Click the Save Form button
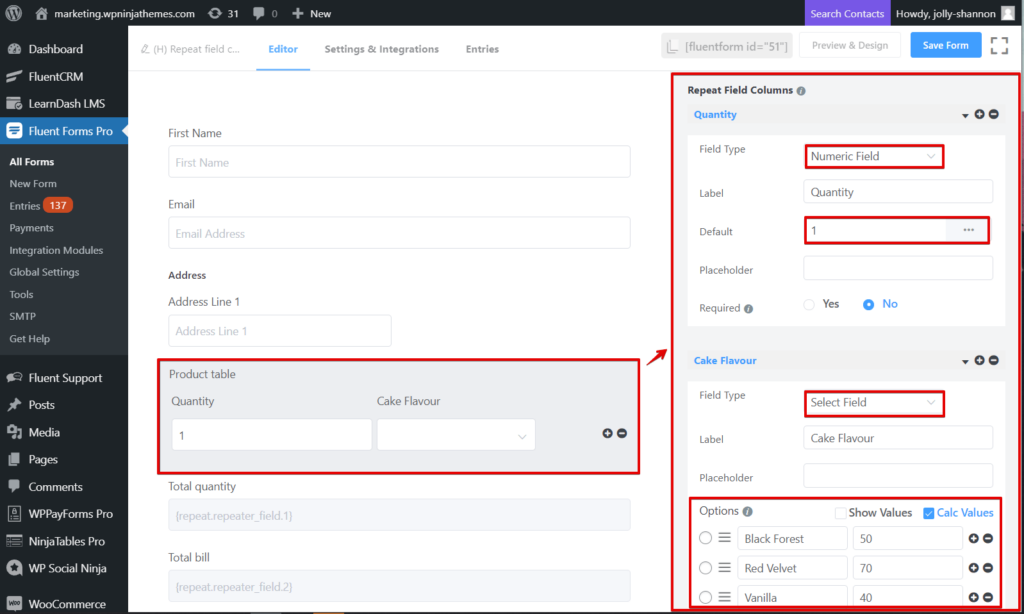1024x614 pixels. click(946, 45)
